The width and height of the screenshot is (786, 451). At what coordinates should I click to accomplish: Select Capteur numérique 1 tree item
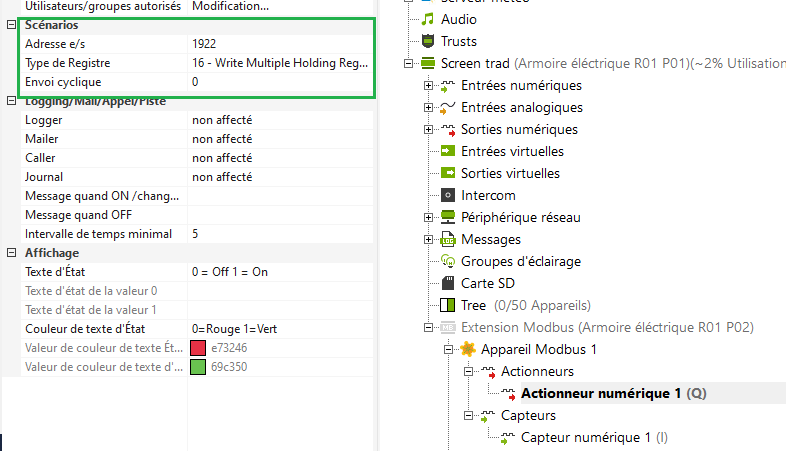pyautogui.click(x=585, y=437)
